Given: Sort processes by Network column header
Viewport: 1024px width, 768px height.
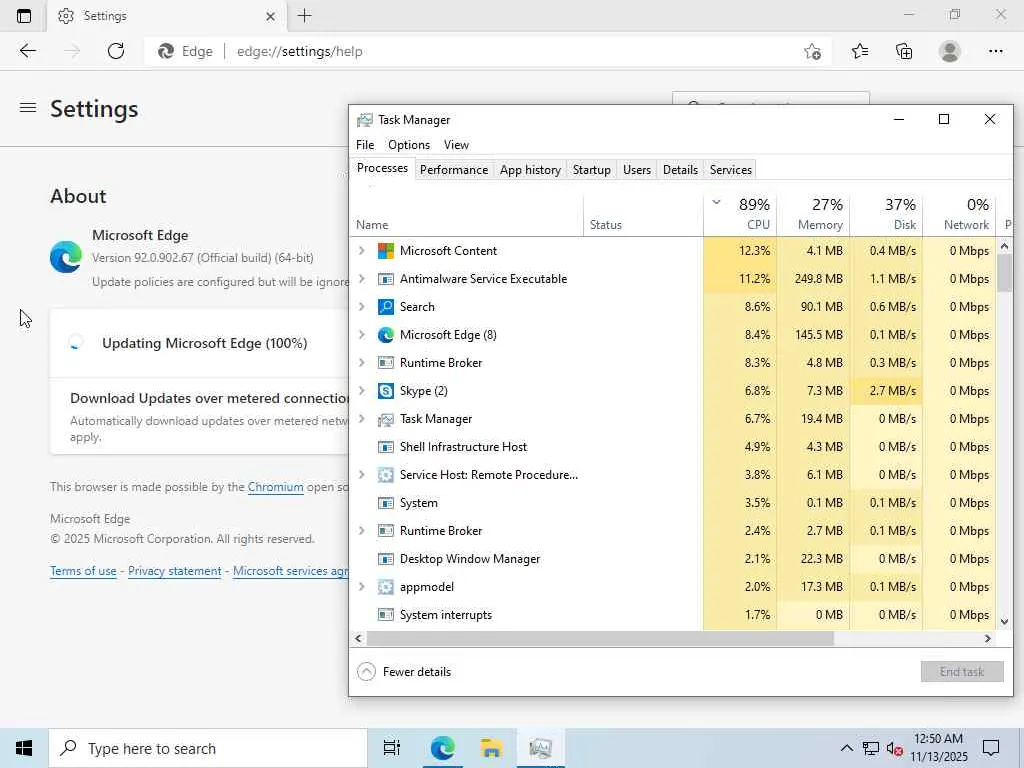Looking at the screenshot, I should tap(959, 215).
